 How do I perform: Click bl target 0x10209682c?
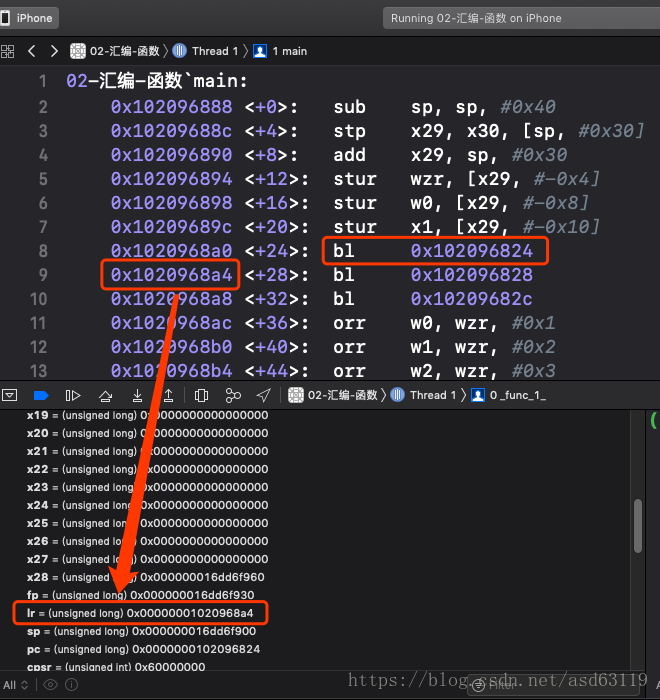coord(472,299)
